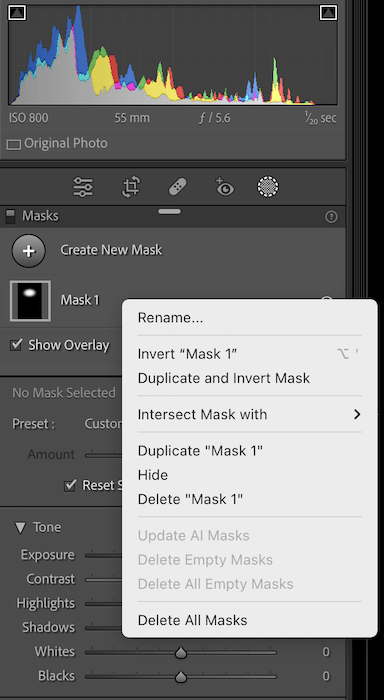Click the Highlights slider label
This screenshot has width=384, height=700.
(46, 604)
